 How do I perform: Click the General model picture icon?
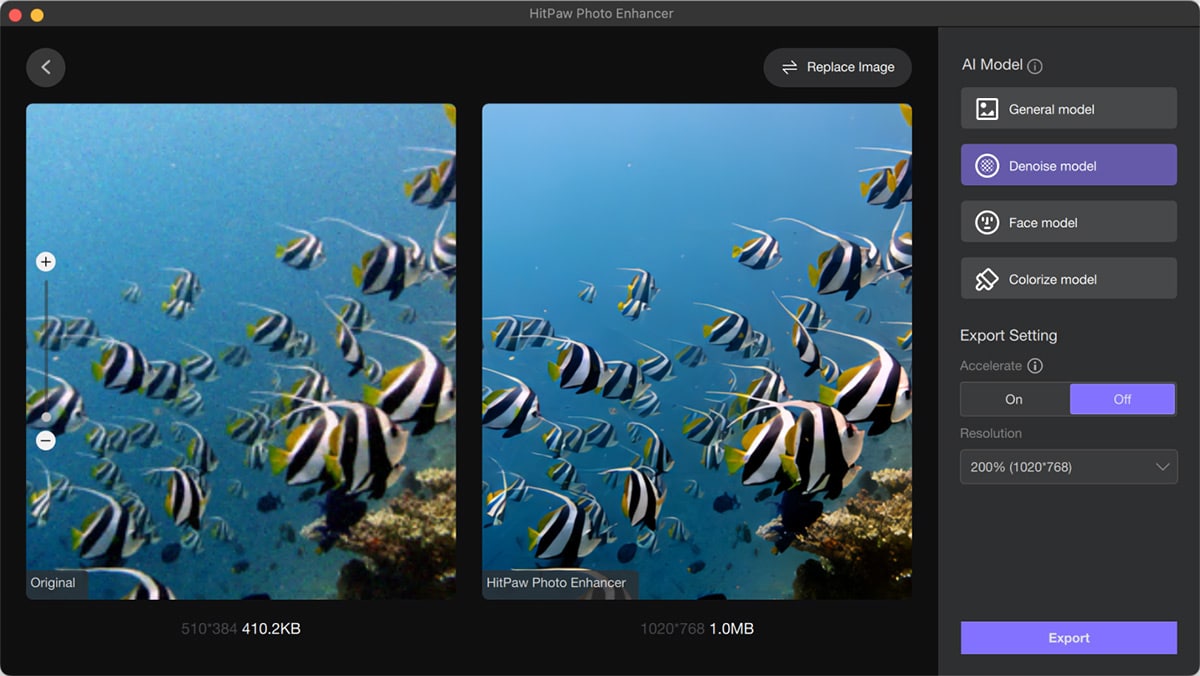click(x=987, y=109)
